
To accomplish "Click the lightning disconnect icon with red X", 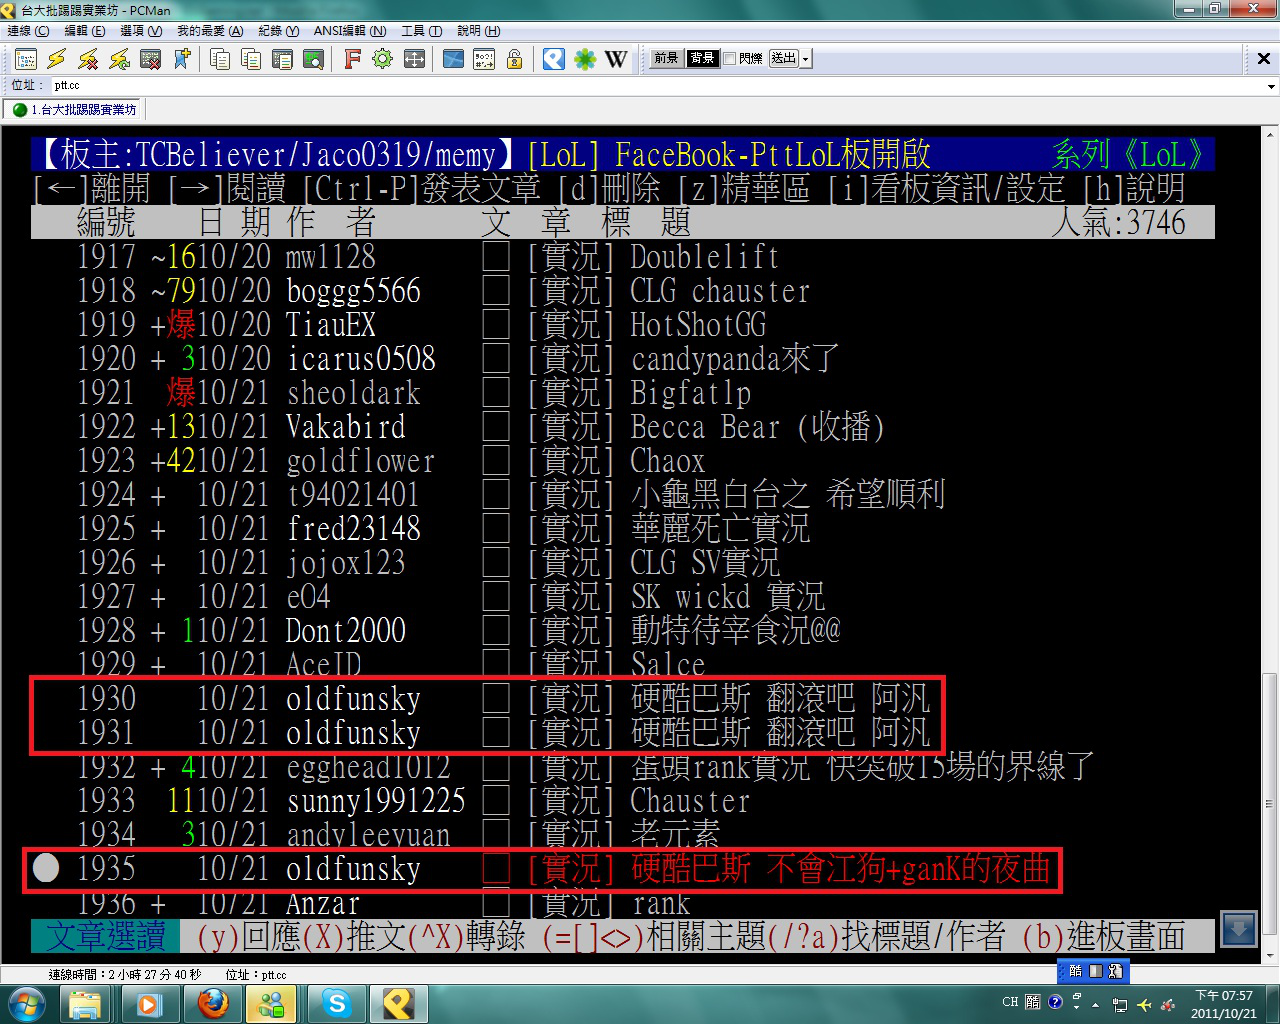I will tap(88, 59).
